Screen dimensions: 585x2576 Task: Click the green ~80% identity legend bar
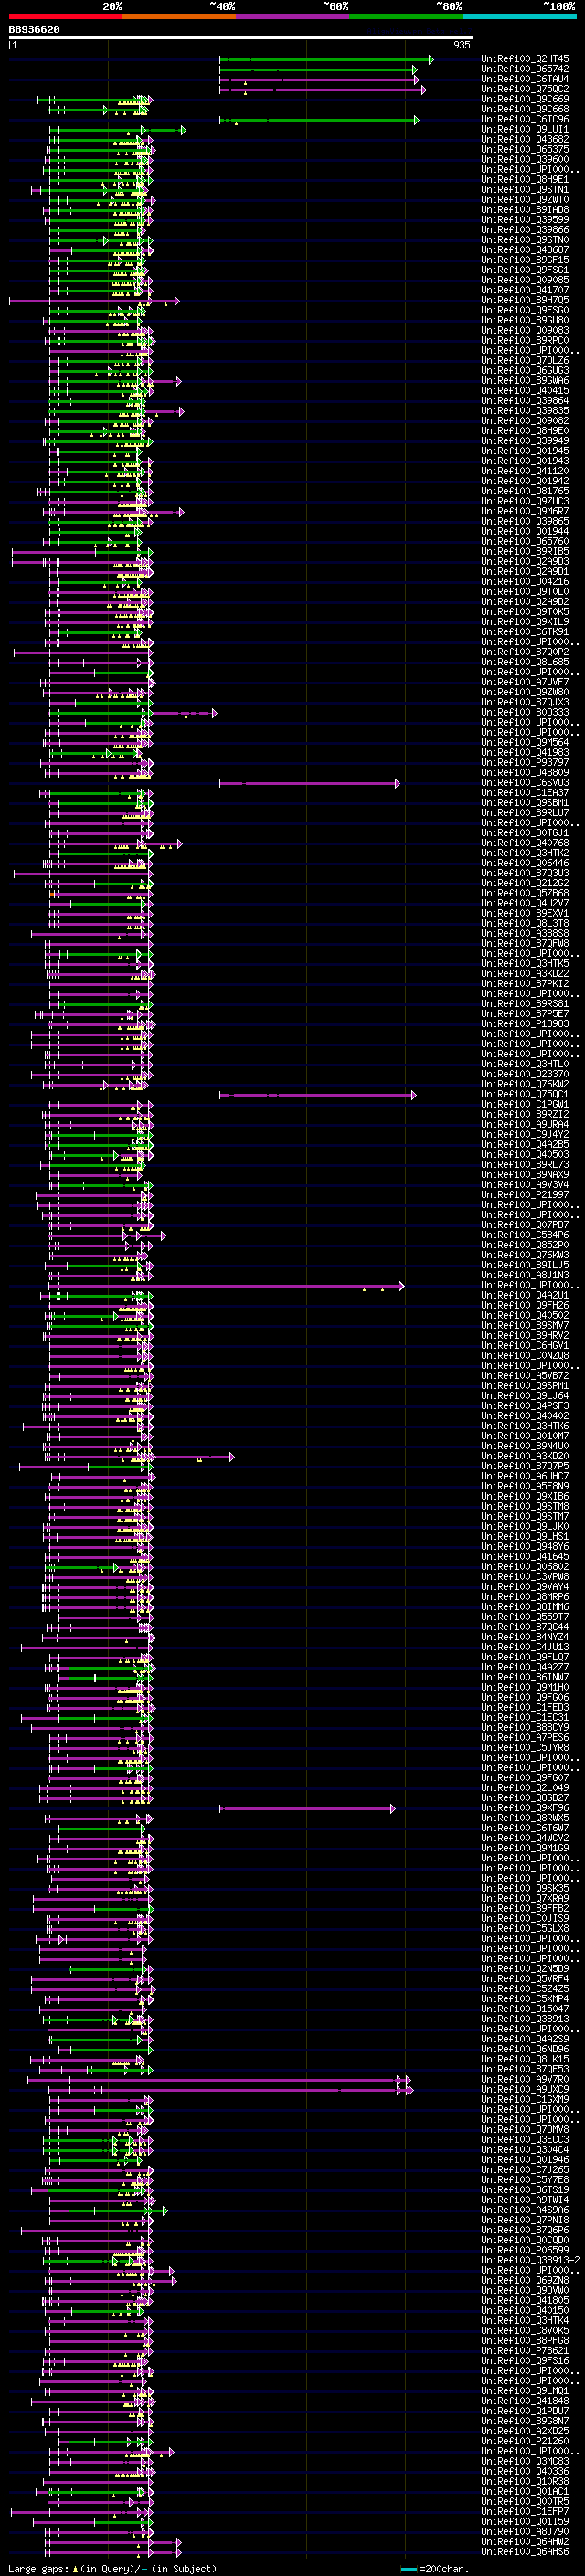click(x=406, y=16)
